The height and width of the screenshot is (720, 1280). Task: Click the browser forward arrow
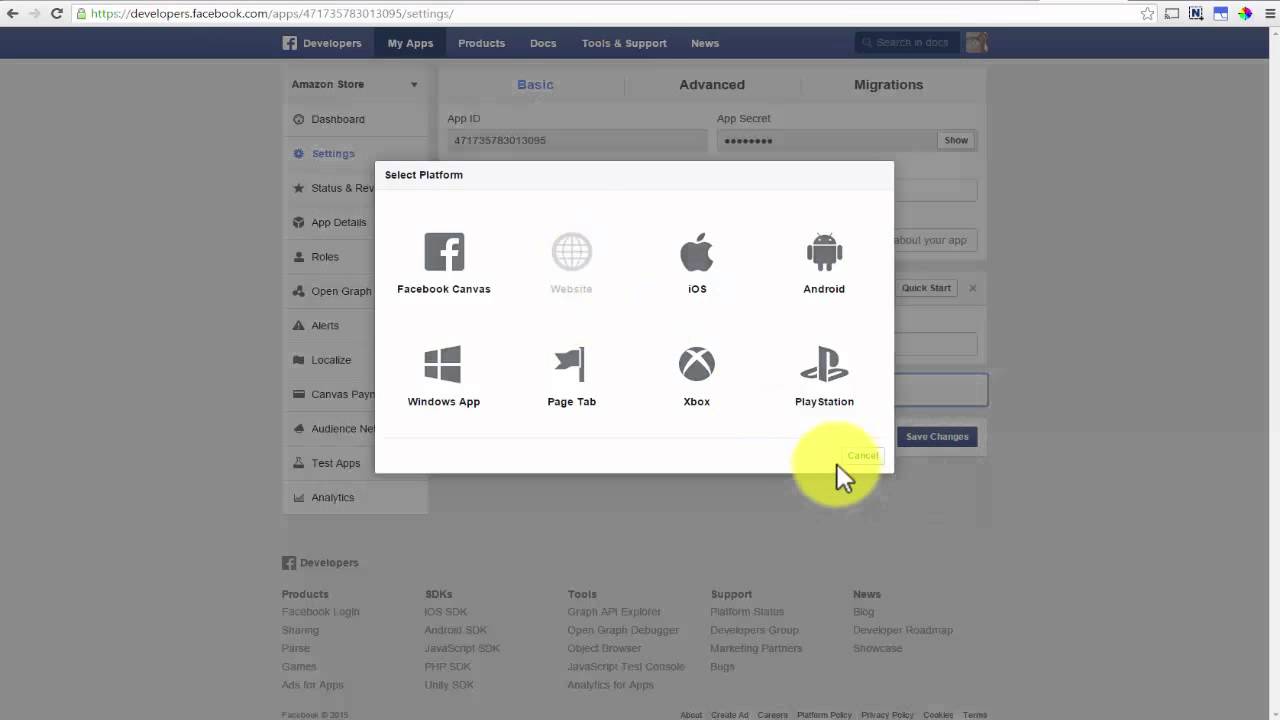point(35,13)
